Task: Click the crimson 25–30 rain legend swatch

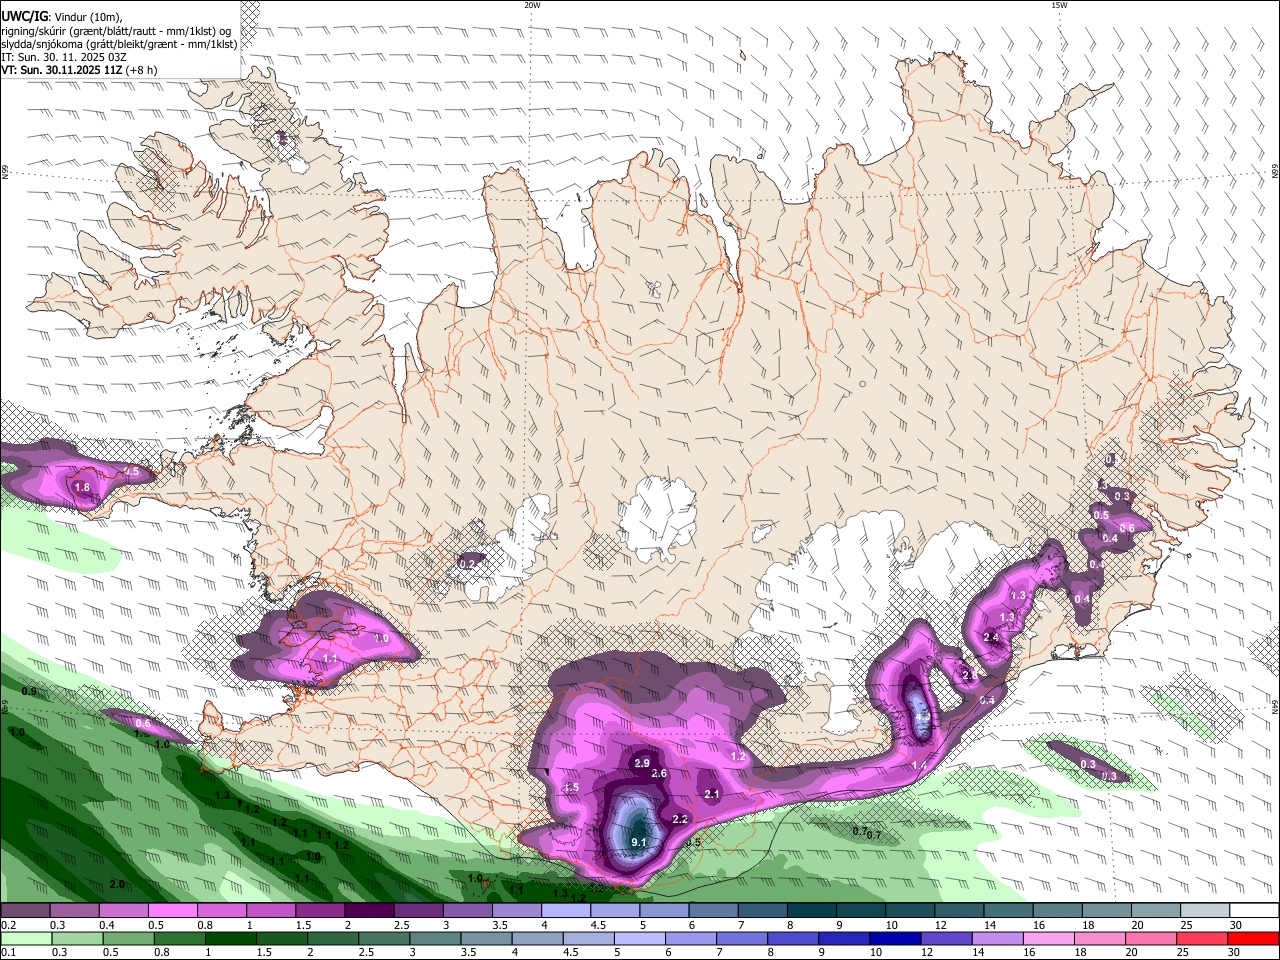Action: coord(1202,938)
